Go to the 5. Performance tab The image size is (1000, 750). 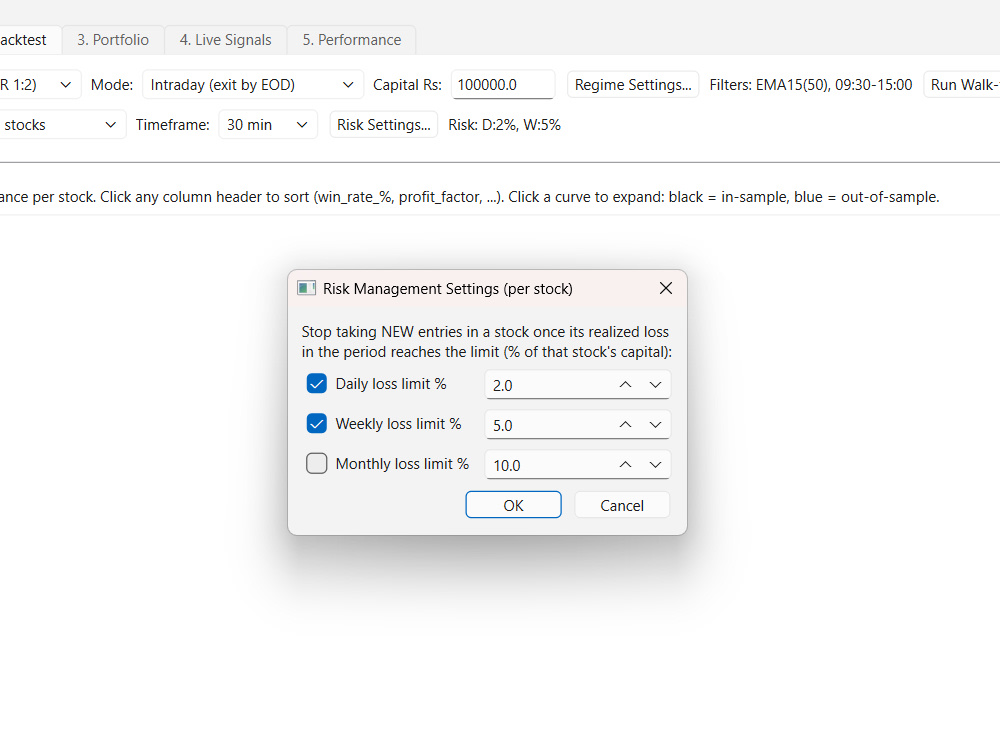(351, 40)
